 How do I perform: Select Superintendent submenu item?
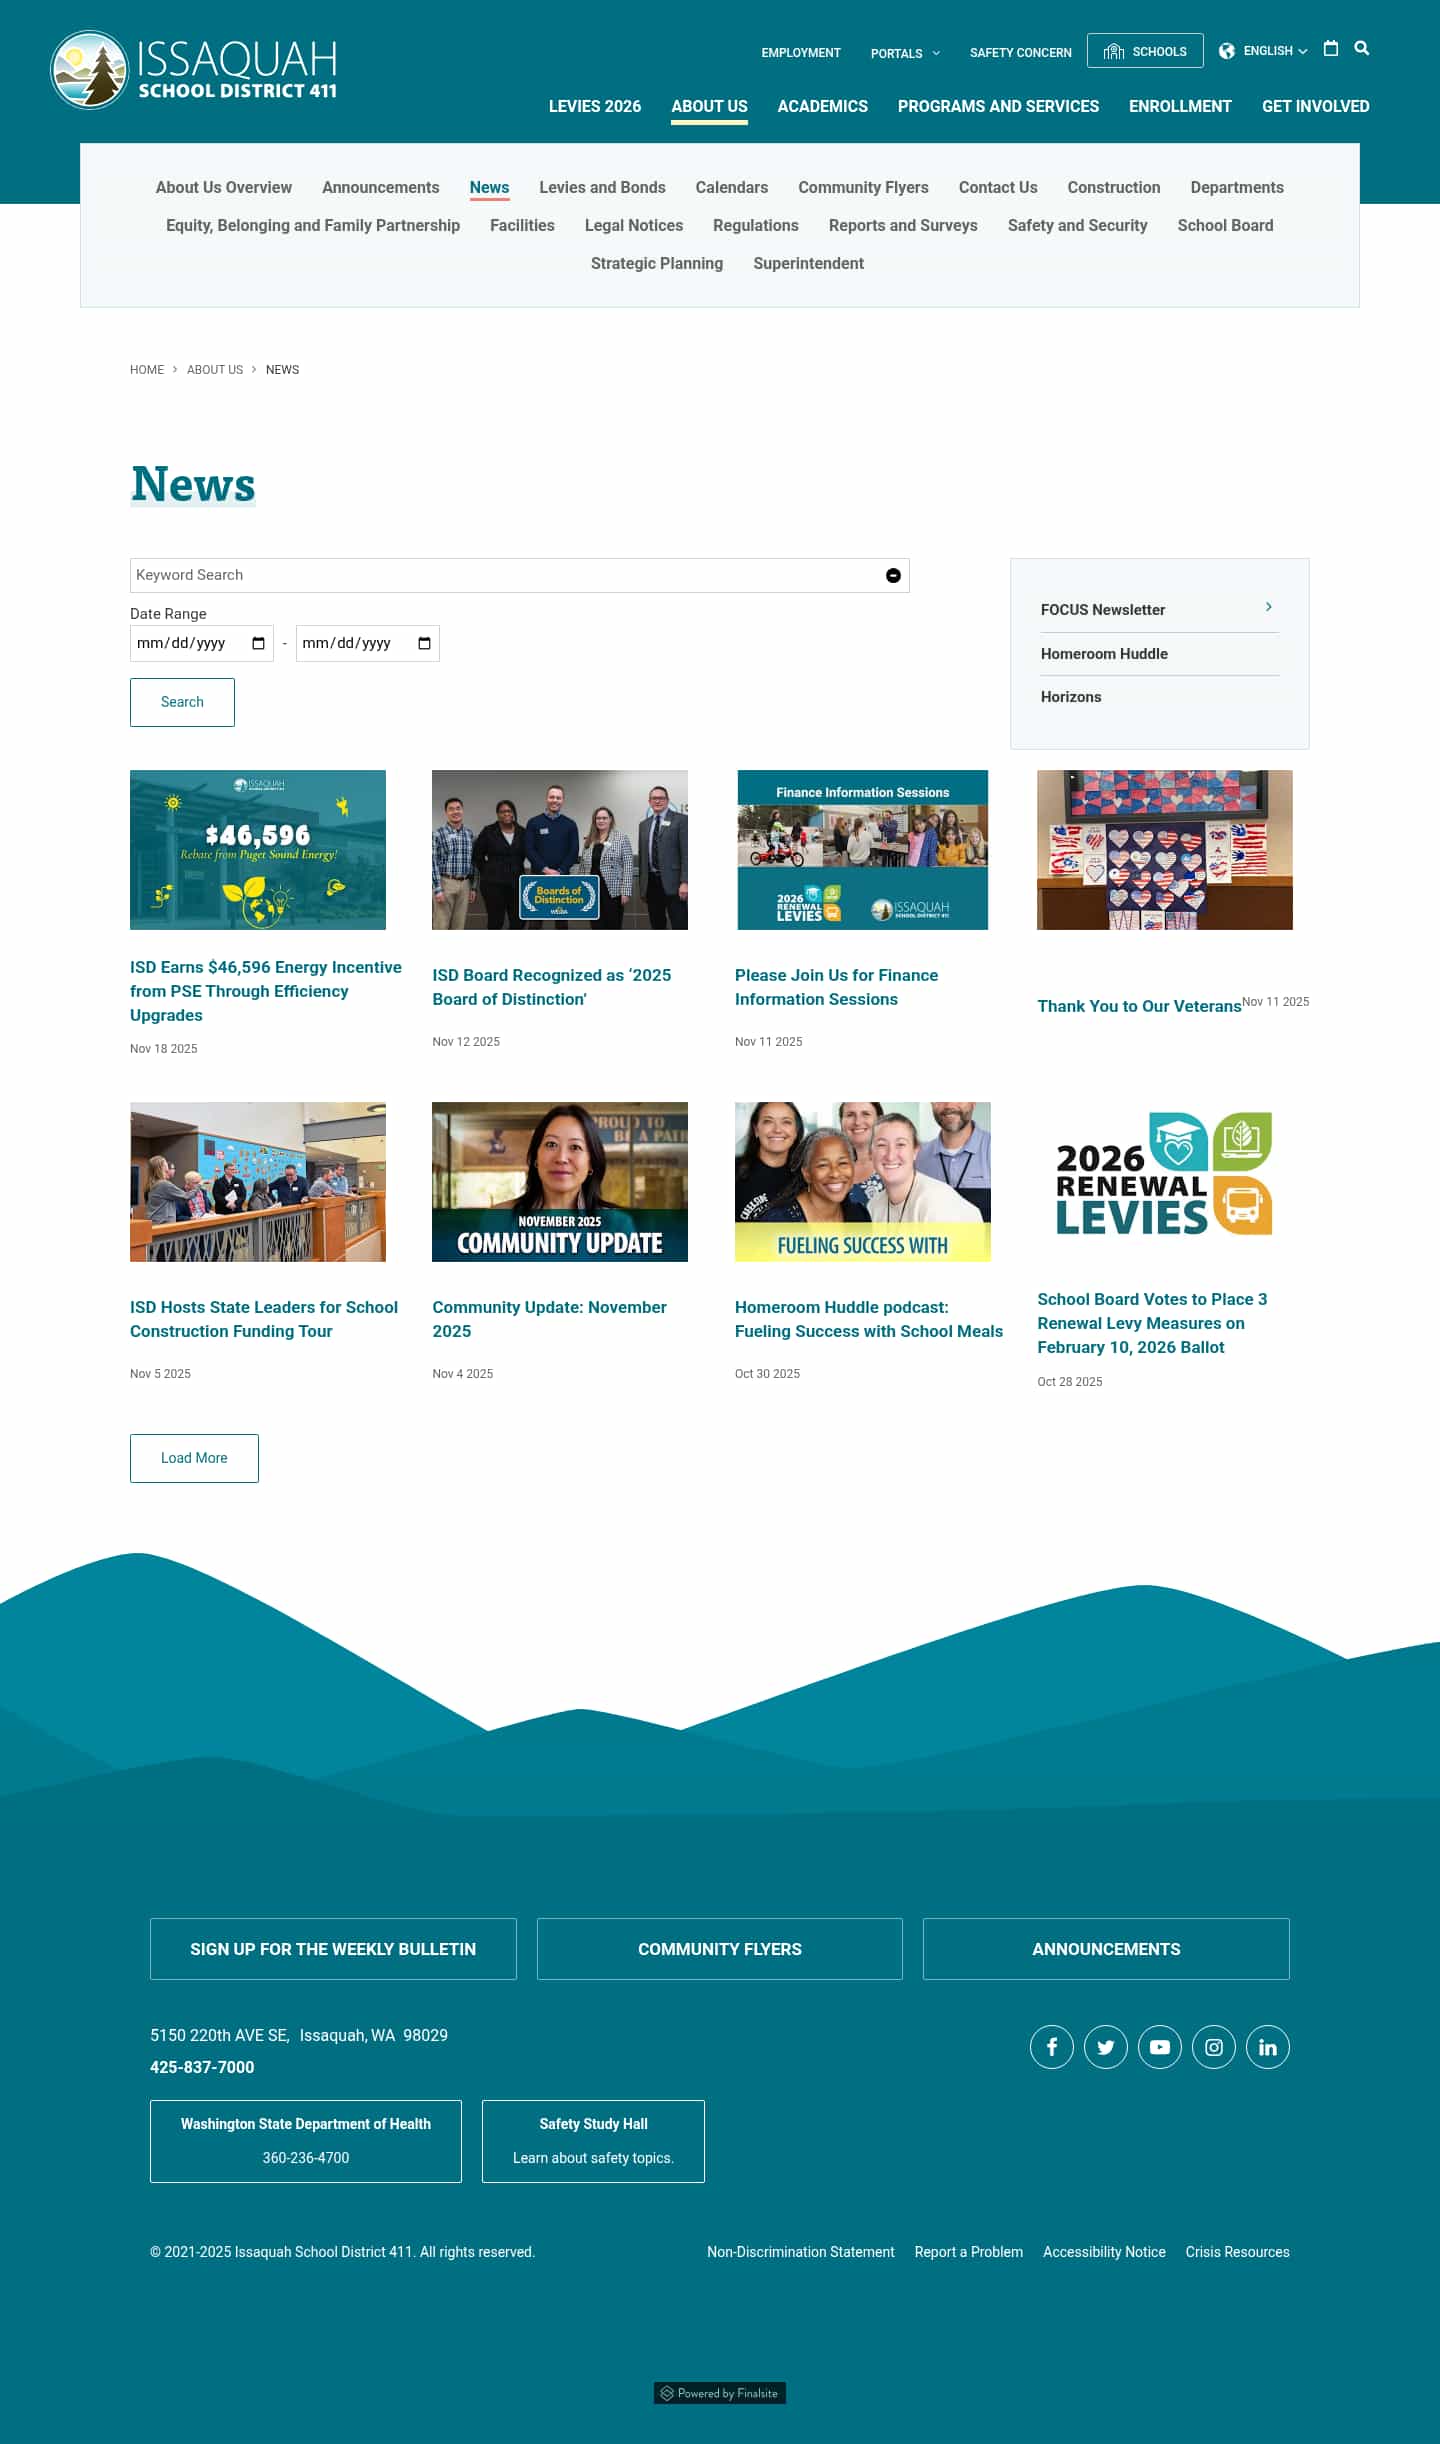(808, 264)
